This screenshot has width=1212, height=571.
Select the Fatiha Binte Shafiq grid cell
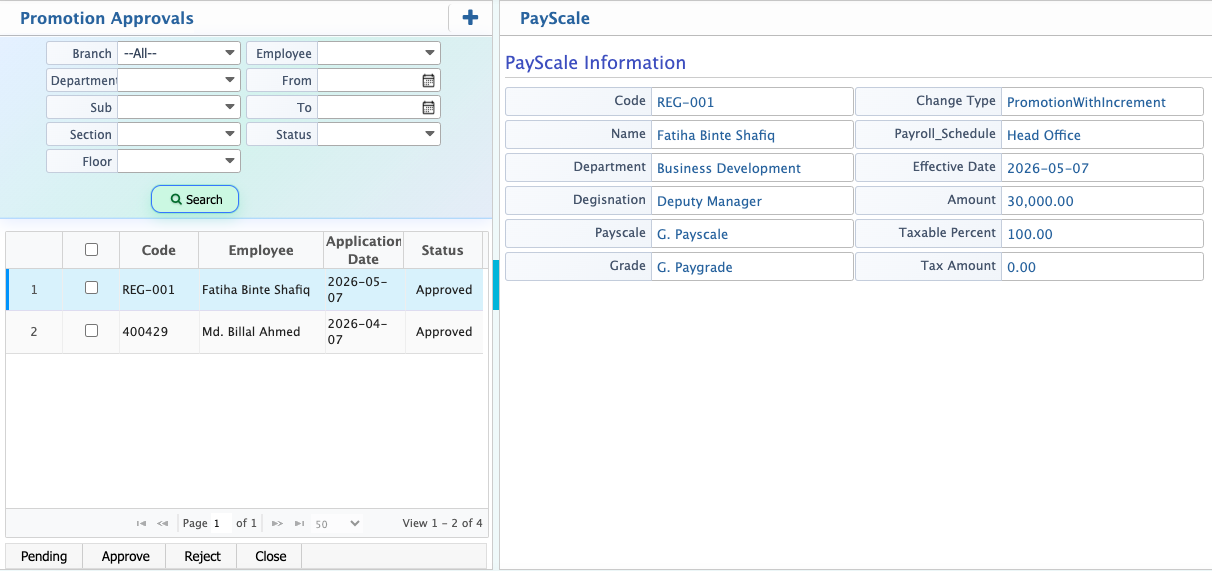coord(261,289)
